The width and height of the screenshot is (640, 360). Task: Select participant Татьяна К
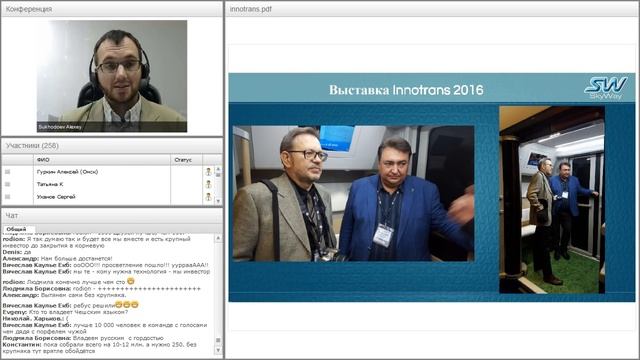tap(50, 184)
